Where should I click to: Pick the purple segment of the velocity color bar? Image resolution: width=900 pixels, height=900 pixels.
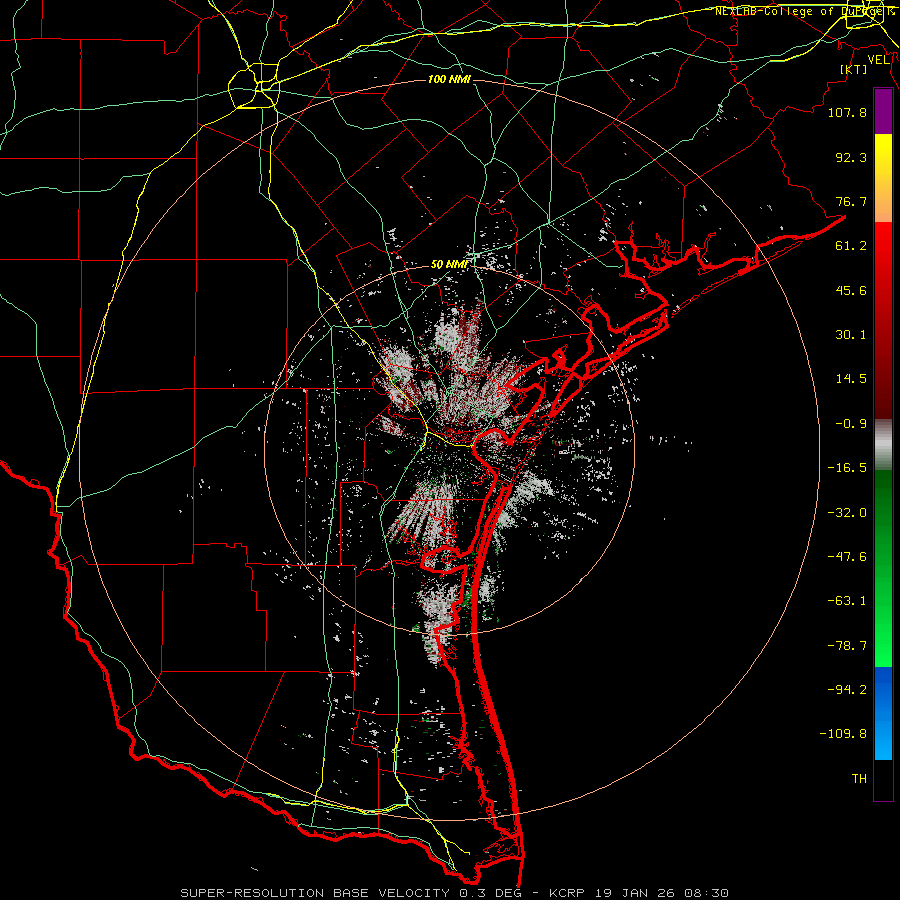tap(883, 111)
